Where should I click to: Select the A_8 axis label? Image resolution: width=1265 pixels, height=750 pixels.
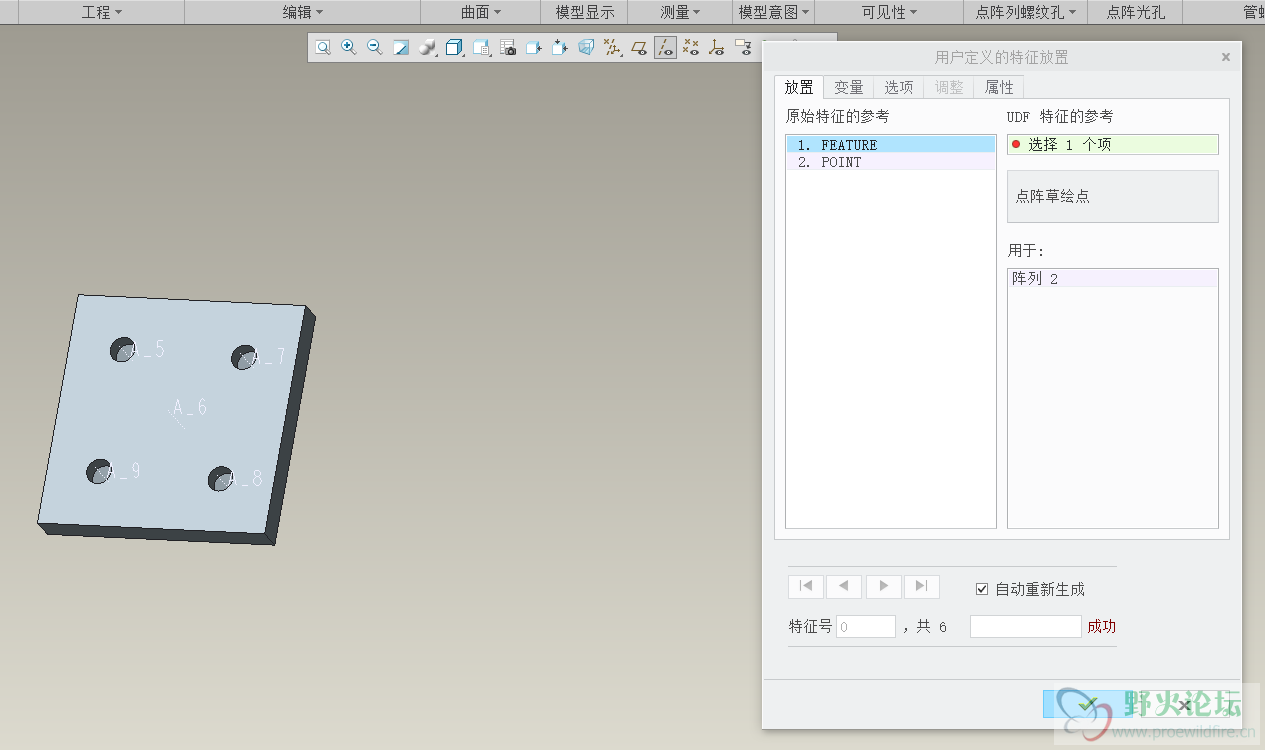[x=245, y=479]
